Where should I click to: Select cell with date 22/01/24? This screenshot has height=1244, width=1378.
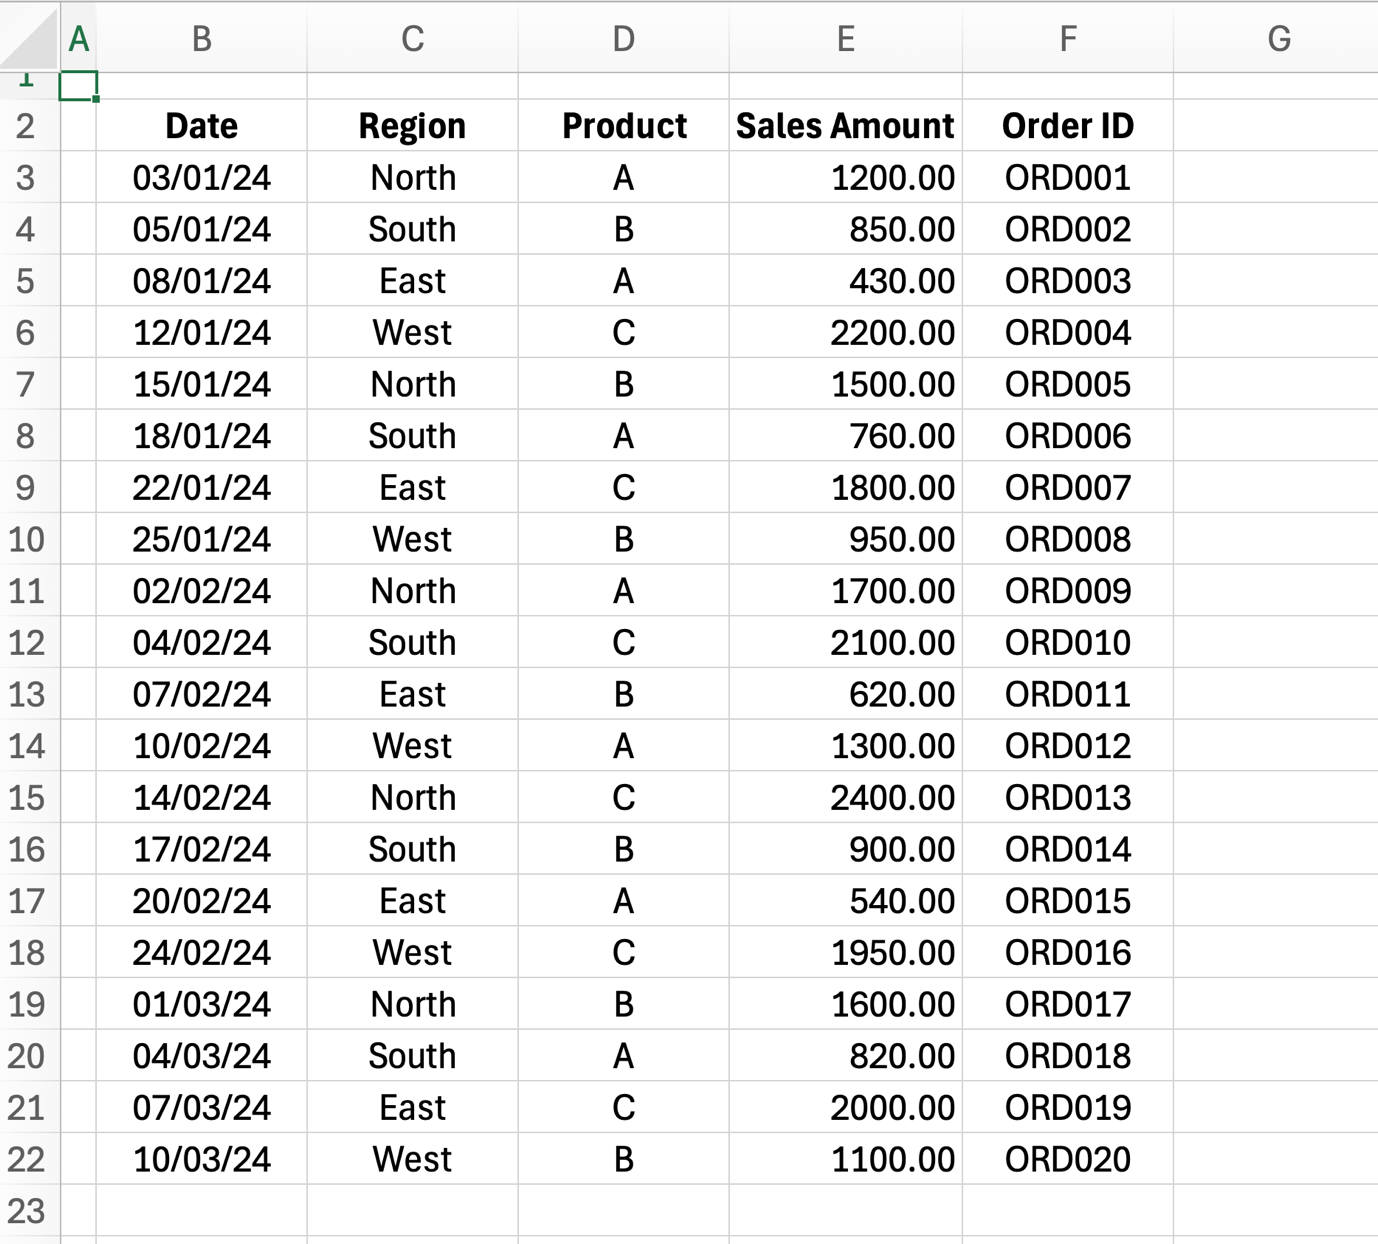pos(201,487)
